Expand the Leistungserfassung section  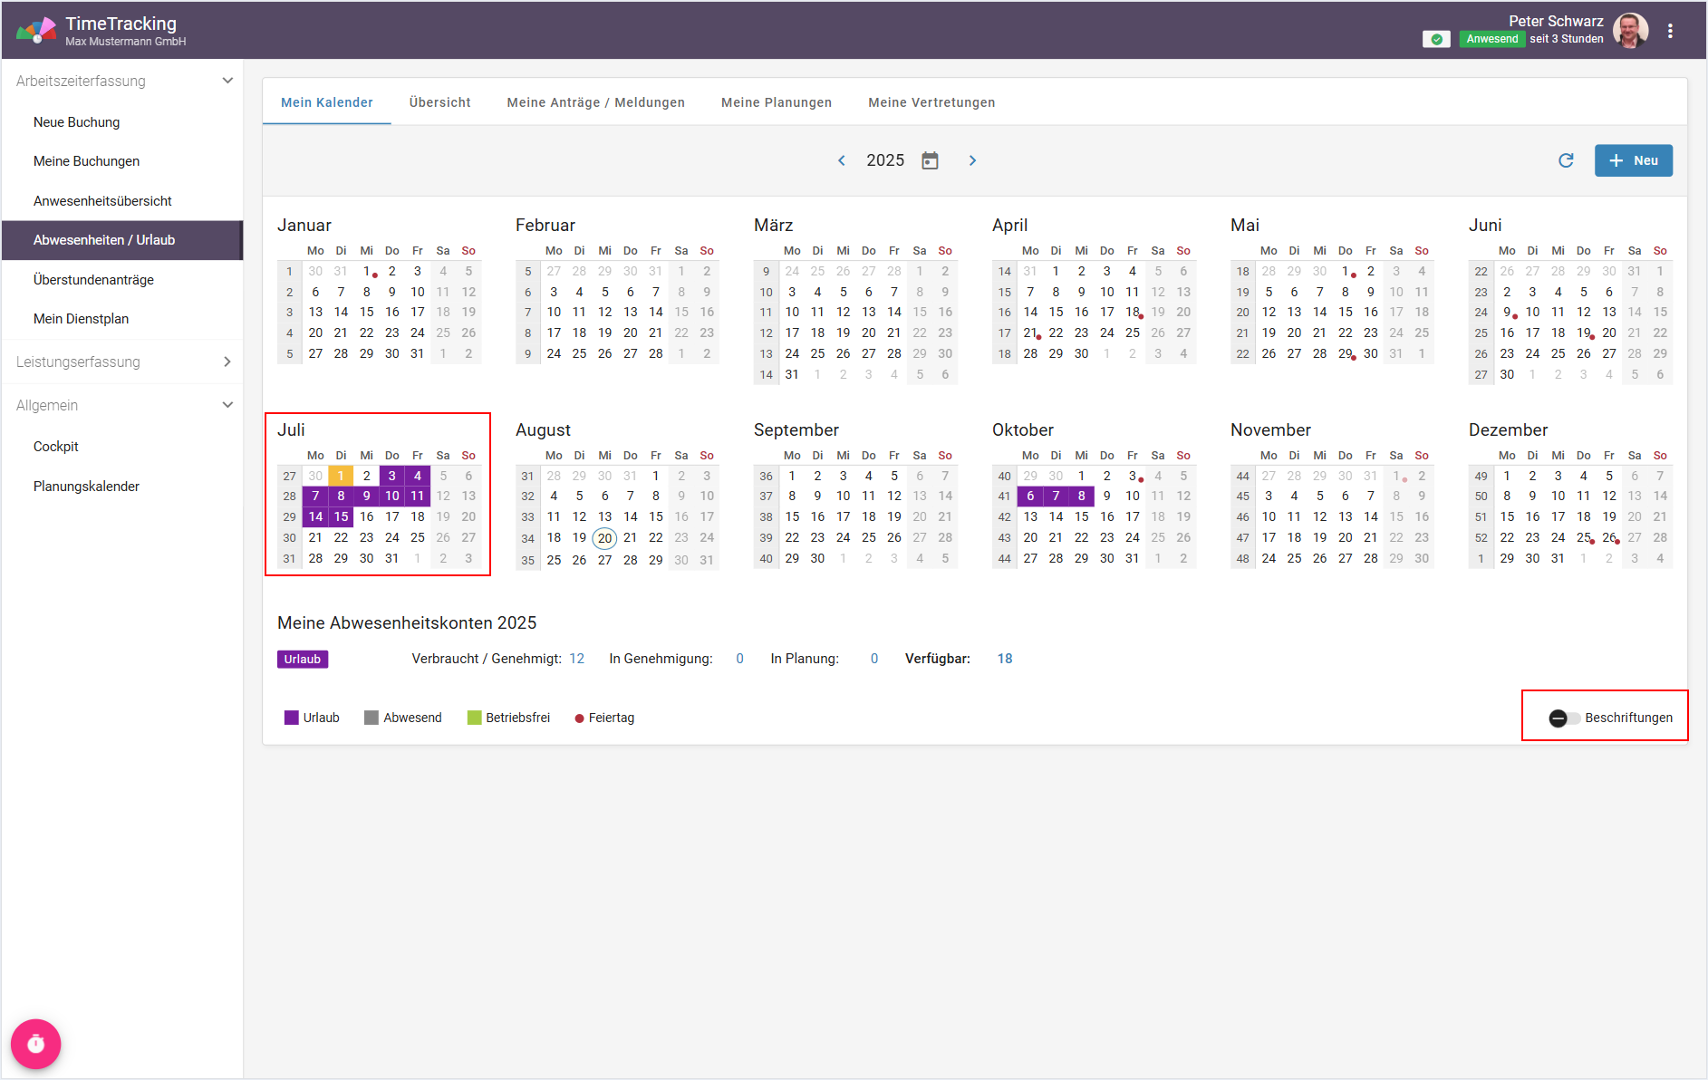tap(227, 362)
